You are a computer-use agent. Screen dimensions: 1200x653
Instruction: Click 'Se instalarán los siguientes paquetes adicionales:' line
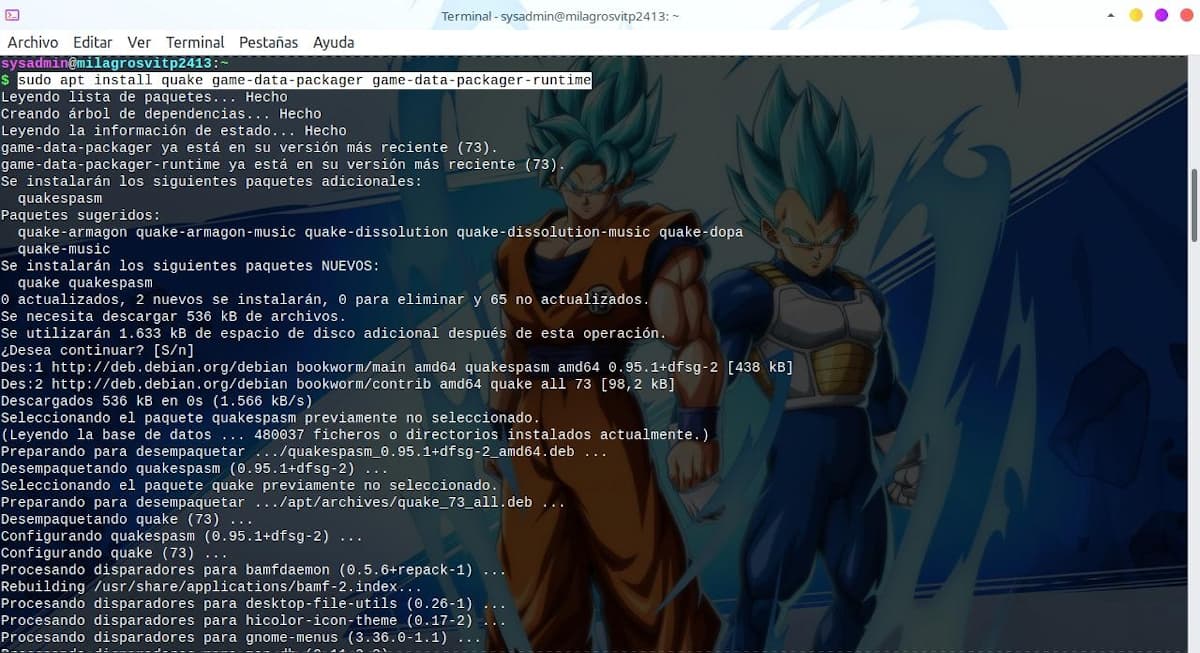[212, 182]
